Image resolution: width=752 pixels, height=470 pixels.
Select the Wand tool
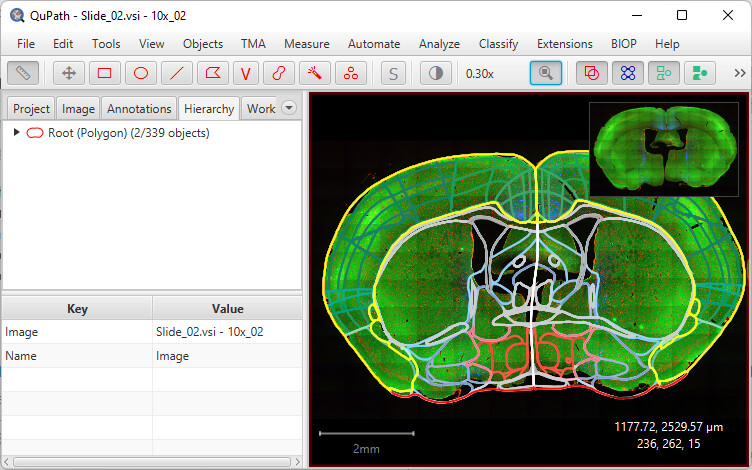[x=315, y=73]
